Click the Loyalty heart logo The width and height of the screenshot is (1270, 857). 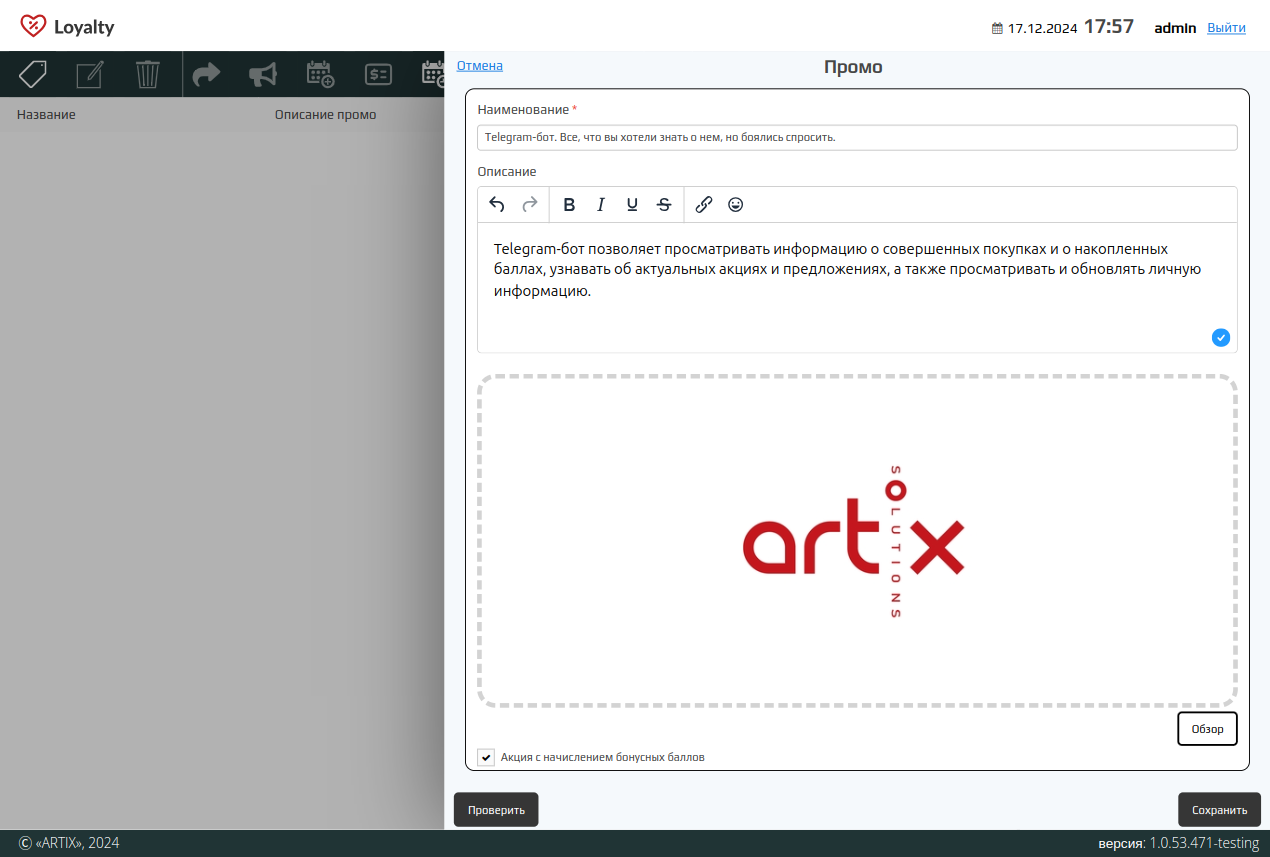click(x=33, y=26)
